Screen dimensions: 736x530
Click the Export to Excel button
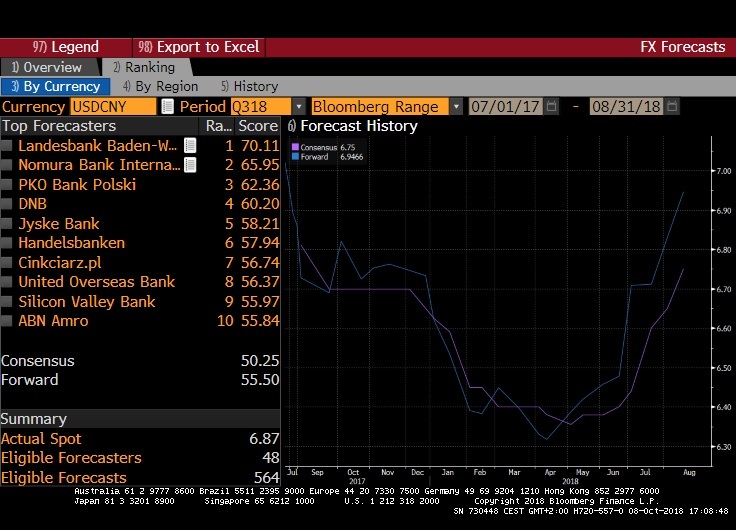[198, 47]
